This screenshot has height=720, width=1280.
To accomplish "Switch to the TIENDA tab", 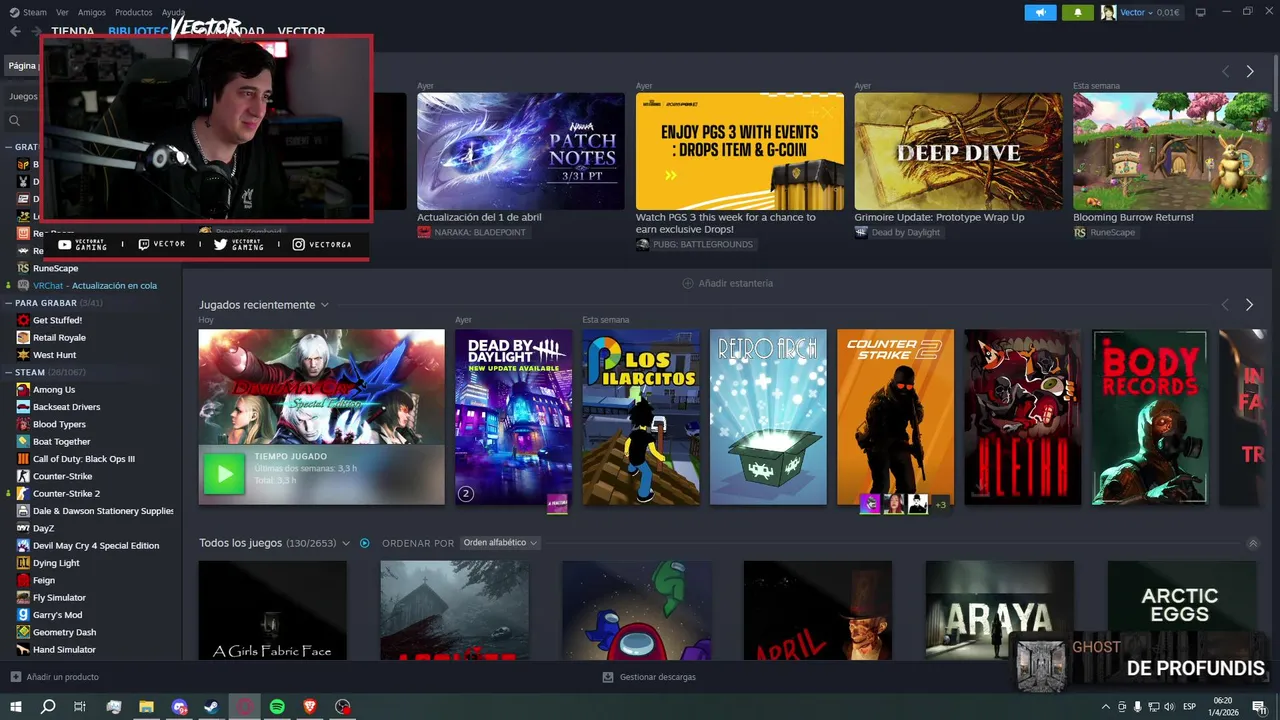I will tap(73, 31).
